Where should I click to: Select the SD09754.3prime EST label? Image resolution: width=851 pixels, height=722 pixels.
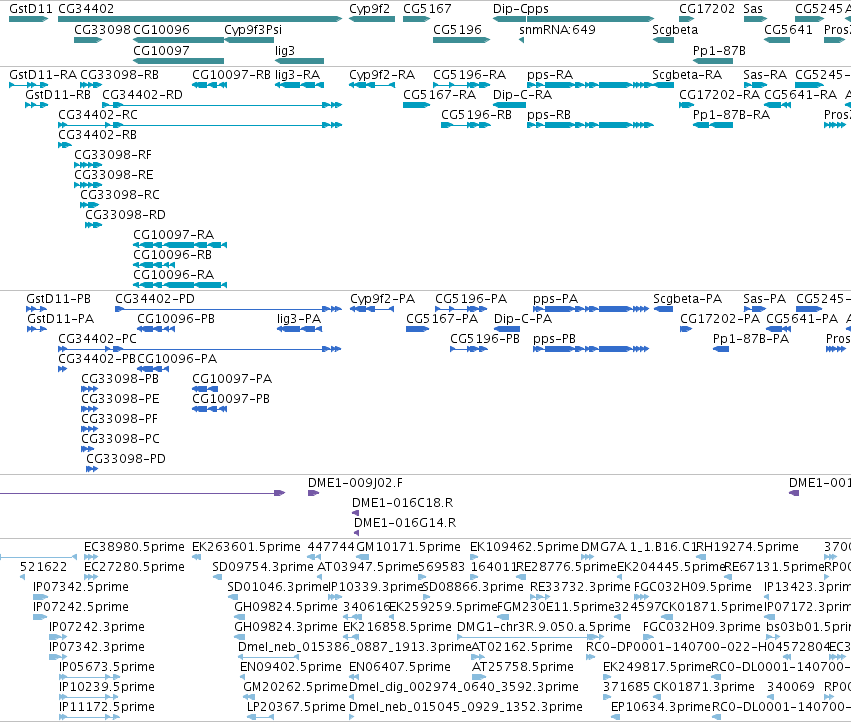(x=263, y=567)
